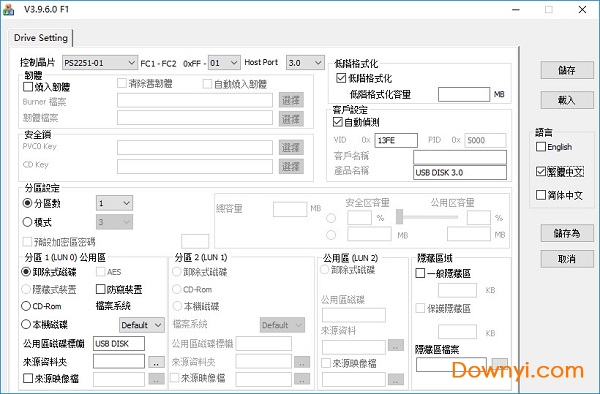This screenshot has width=600, height=394.
Task: Click the 選擇 button for CD Key
Action: pyautogui.click(x=291, y=166)
